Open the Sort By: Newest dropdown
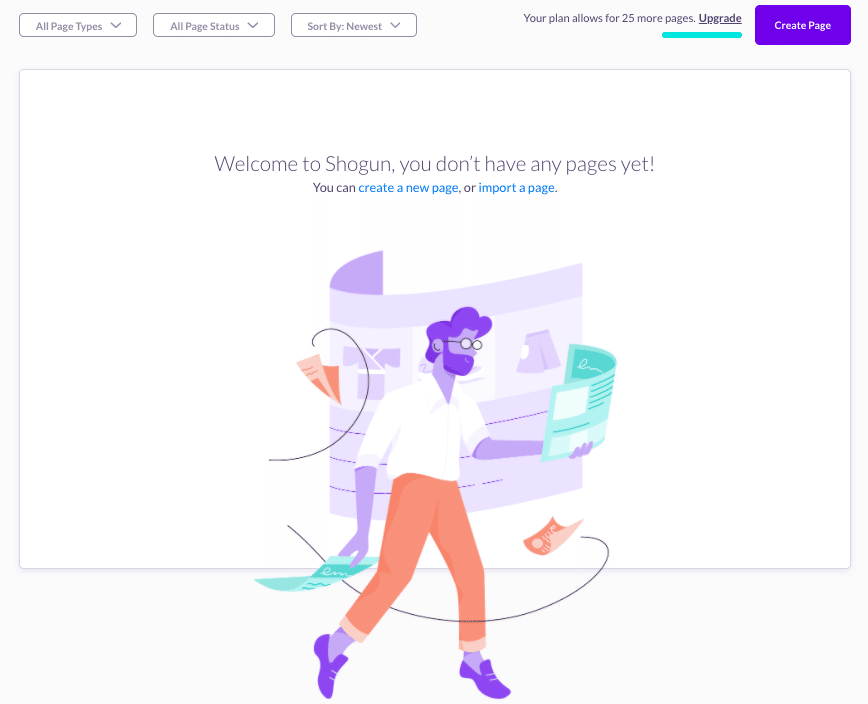Image resolution: width=868 pixels, height=704 pixels. pos(354,25)
